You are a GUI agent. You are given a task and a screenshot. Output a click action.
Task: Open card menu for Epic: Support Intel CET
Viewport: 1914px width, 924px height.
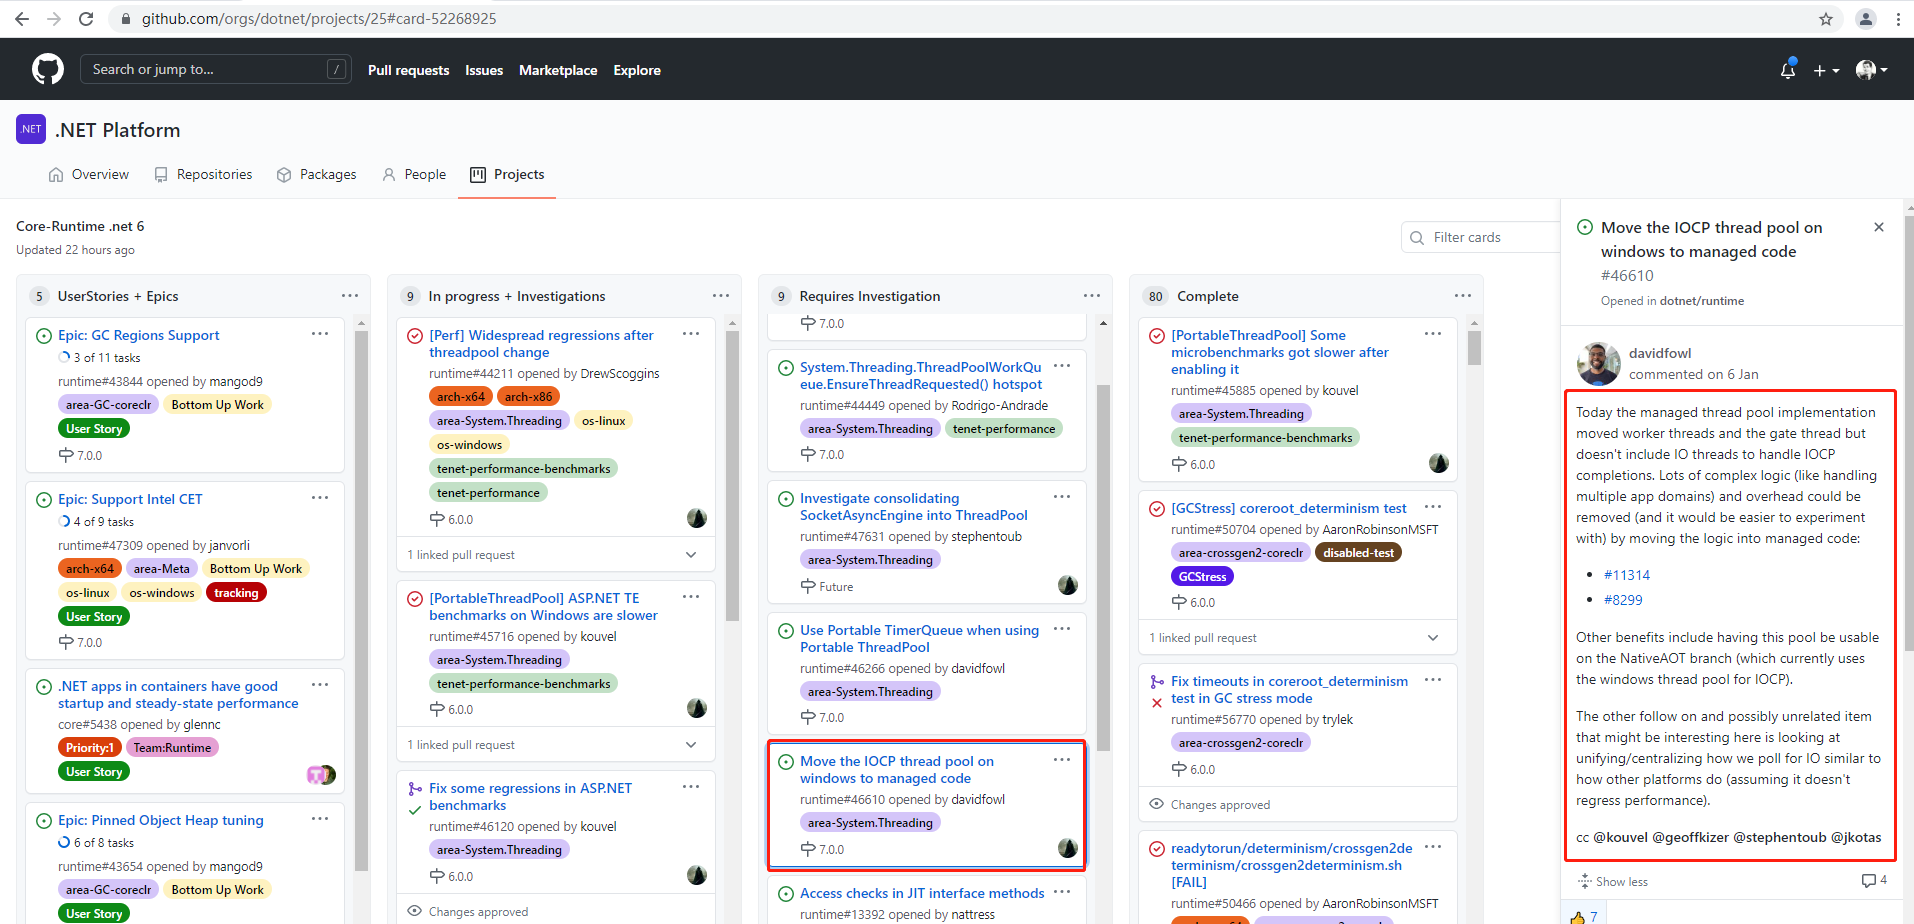tap(320, 498)
